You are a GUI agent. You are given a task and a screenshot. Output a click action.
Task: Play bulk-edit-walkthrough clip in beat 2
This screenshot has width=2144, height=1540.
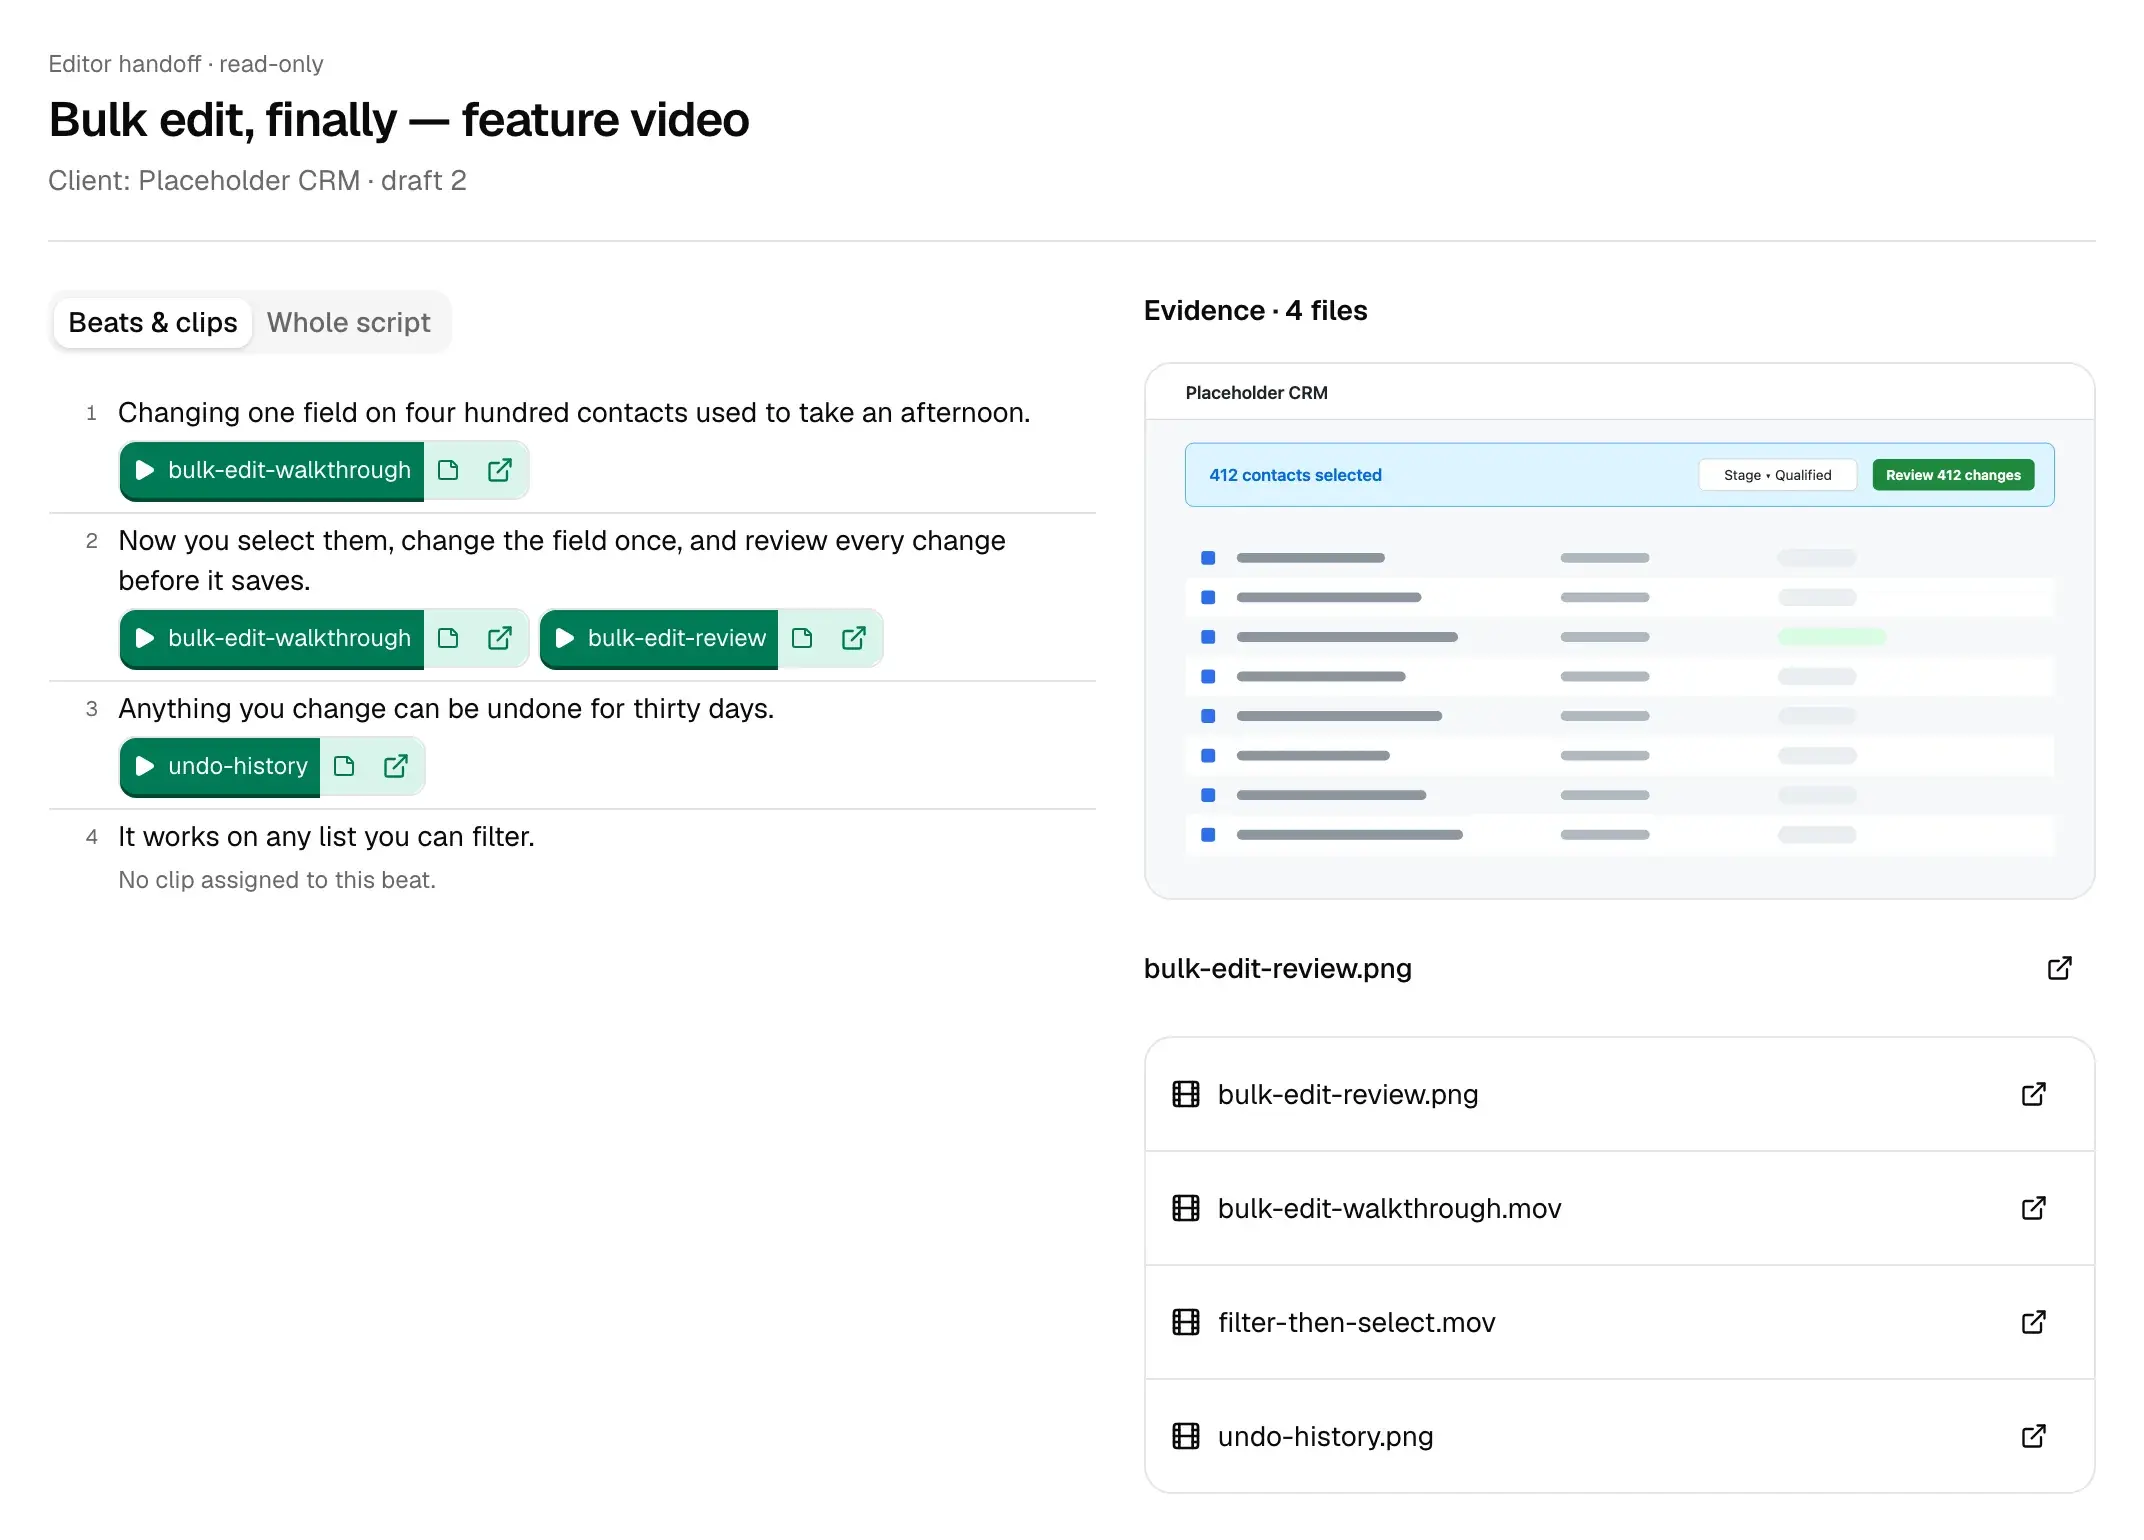coord(272,638)
